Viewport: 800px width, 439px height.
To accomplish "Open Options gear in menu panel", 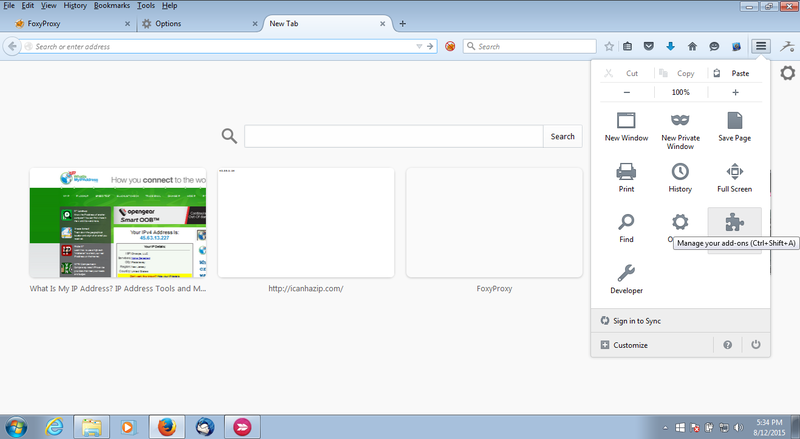I will click(x=680, y=223).
